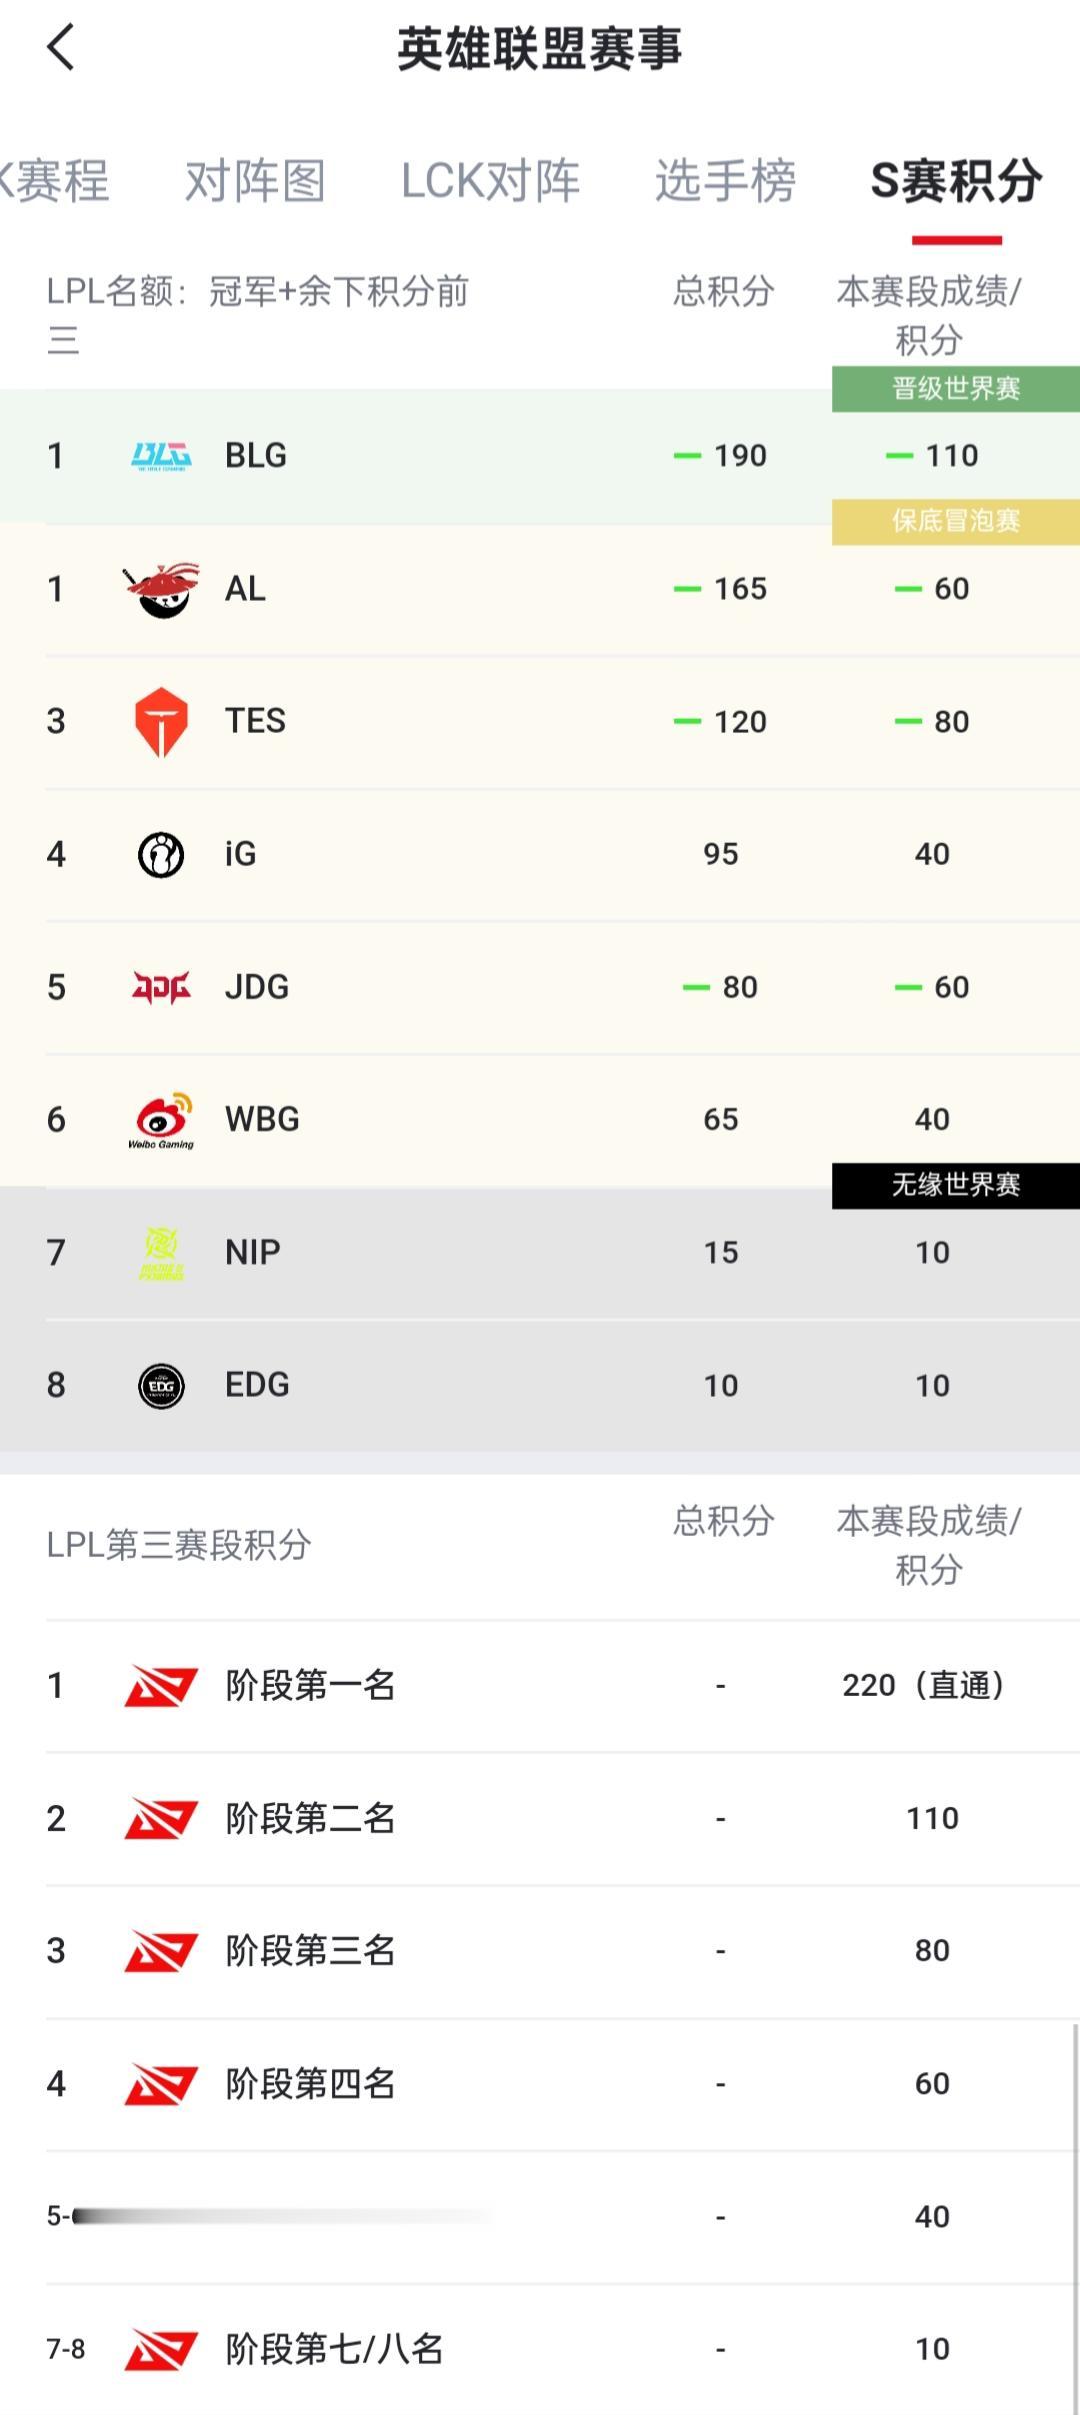Switch to the 对阵图 tab
Screen dimensions: 1080x2415
[255, 181]
